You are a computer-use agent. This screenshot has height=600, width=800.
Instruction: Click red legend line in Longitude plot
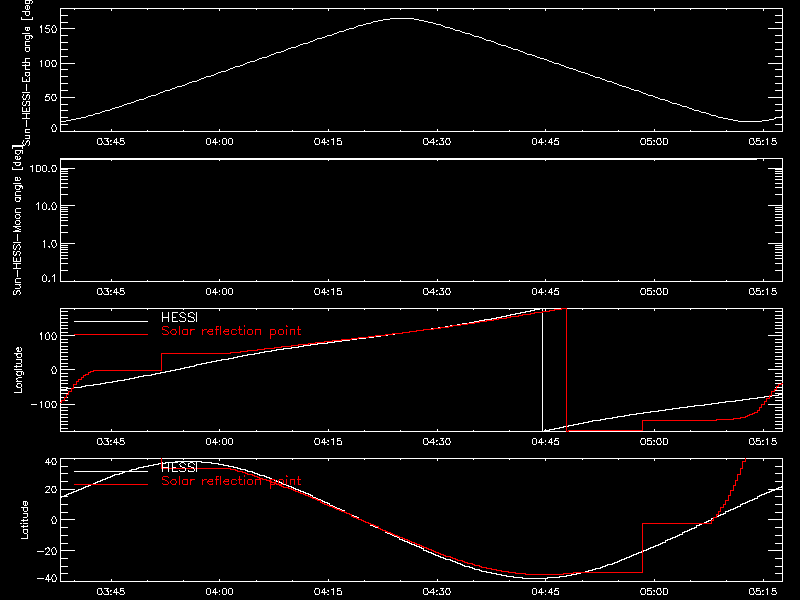(111, 335)
